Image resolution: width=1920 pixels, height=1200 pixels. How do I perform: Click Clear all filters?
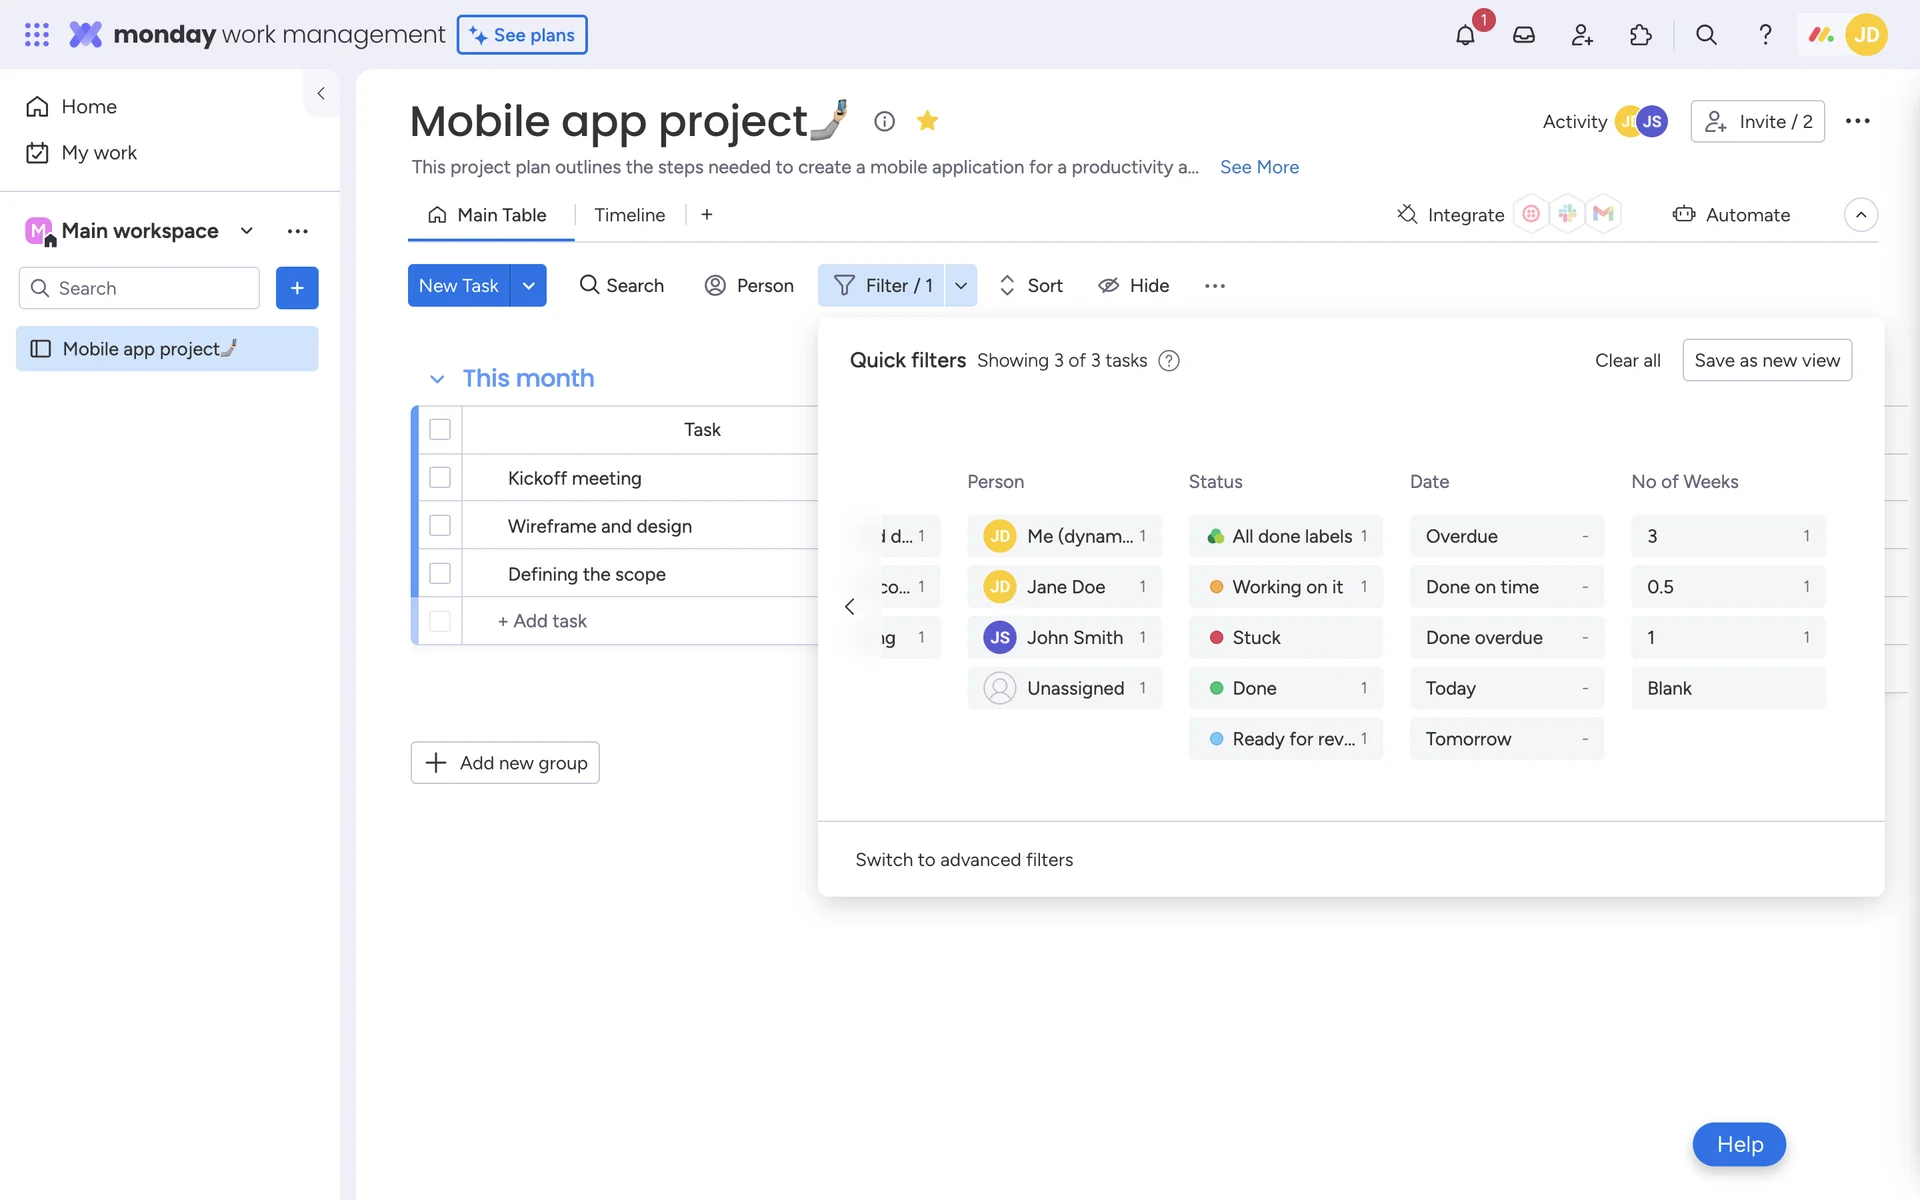[1627, 360]
